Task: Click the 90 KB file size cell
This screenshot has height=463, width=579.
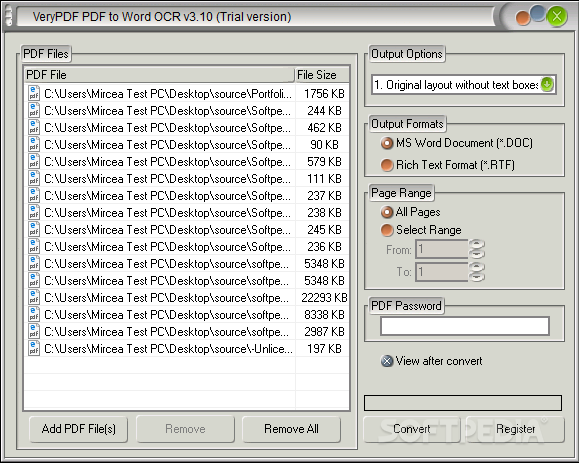Action: tap(324, 145)
